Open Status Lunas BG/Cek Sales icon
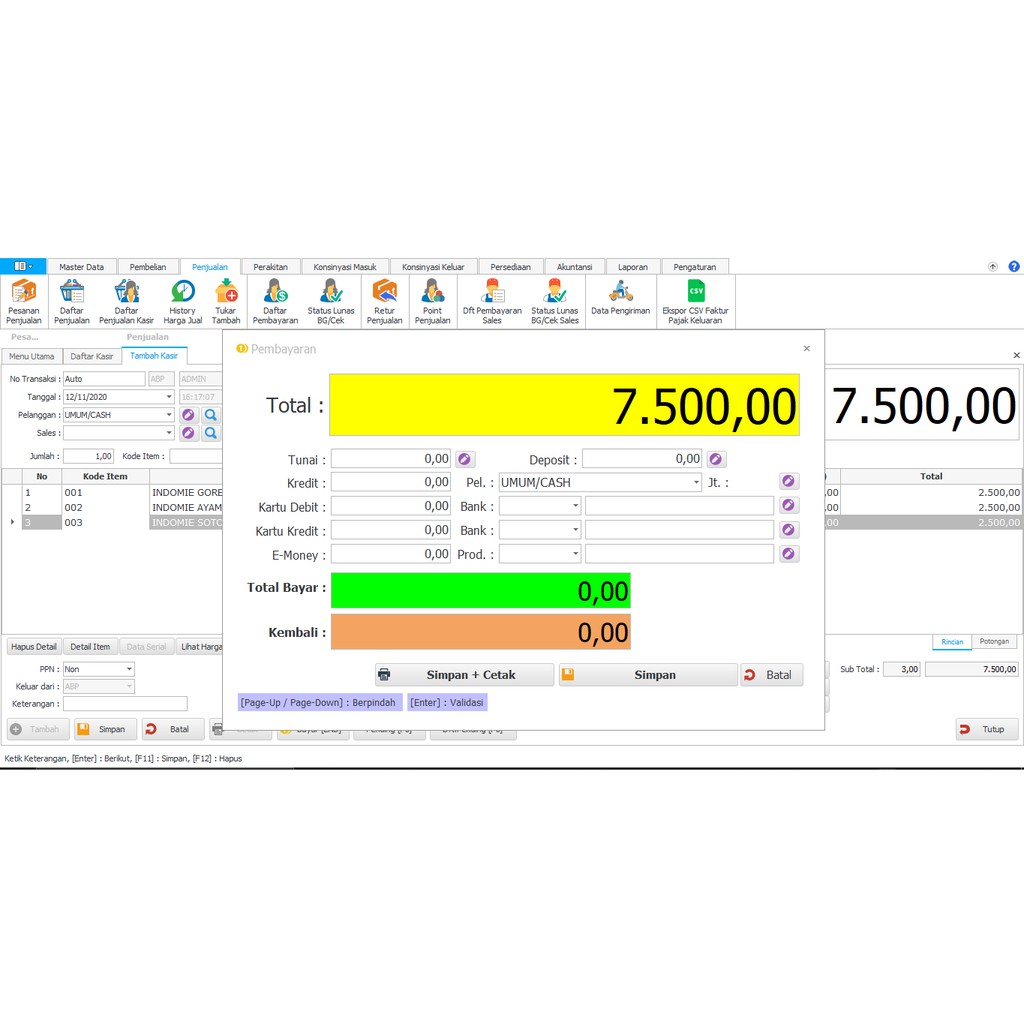 (554, 301)
